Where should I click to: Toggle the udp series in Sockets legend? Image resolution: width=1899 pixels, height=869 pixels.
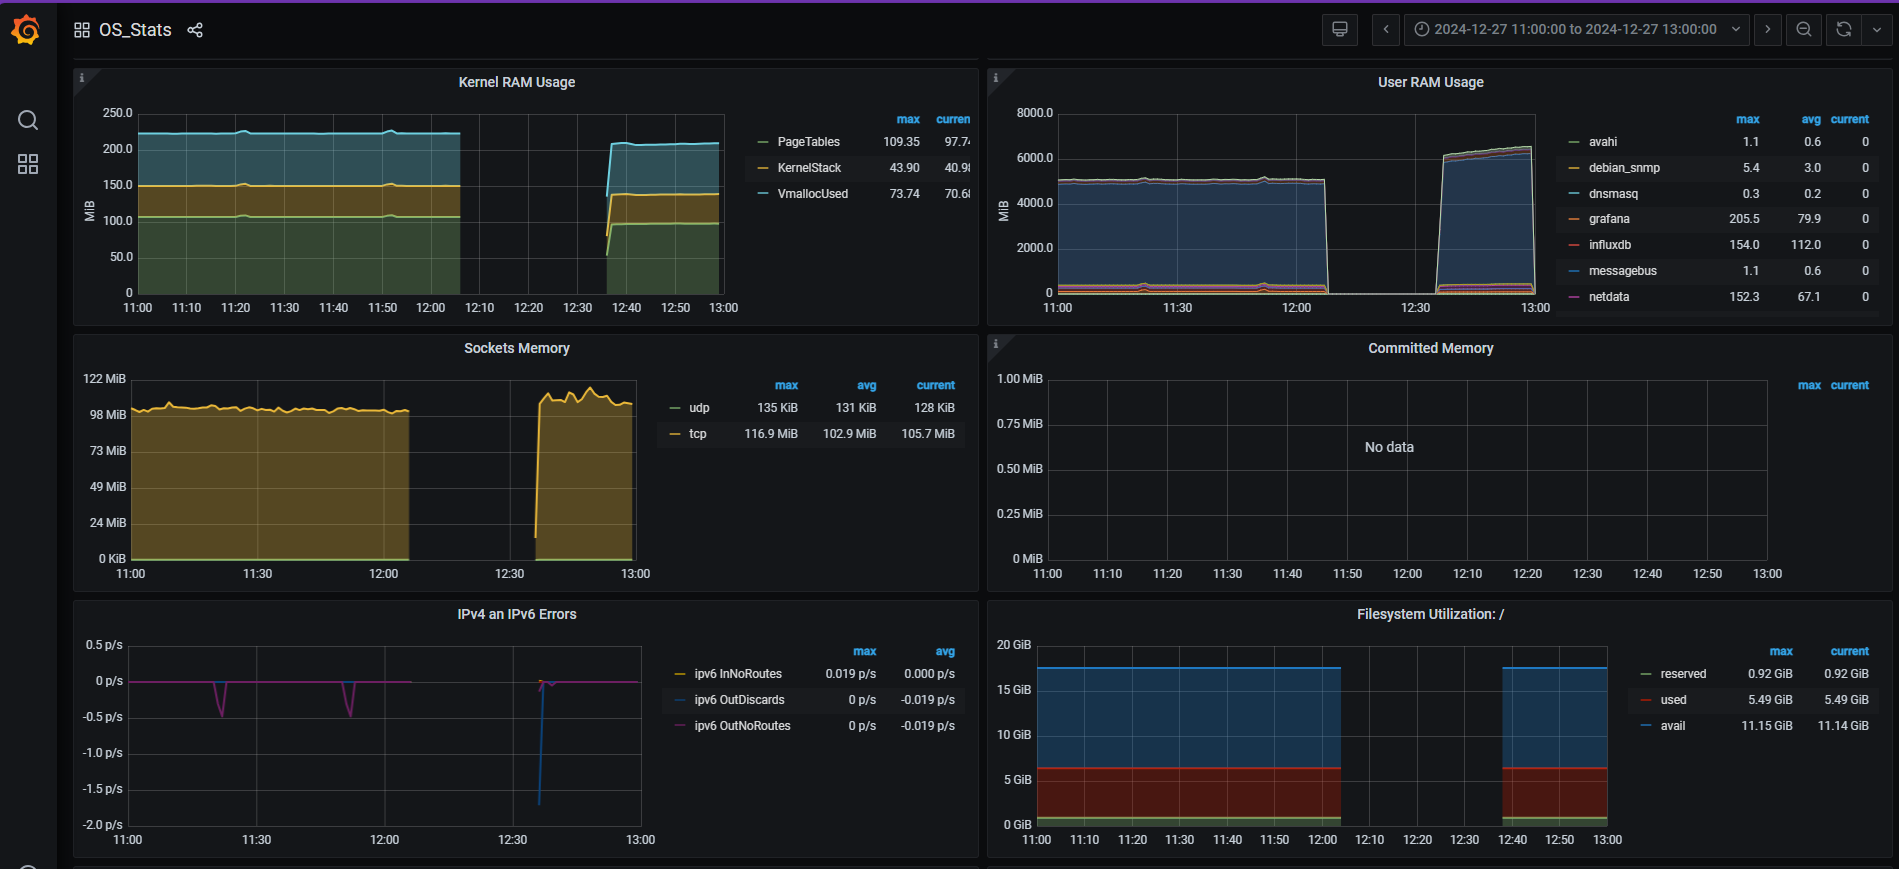pyautogui.click(x=699, y=408)
